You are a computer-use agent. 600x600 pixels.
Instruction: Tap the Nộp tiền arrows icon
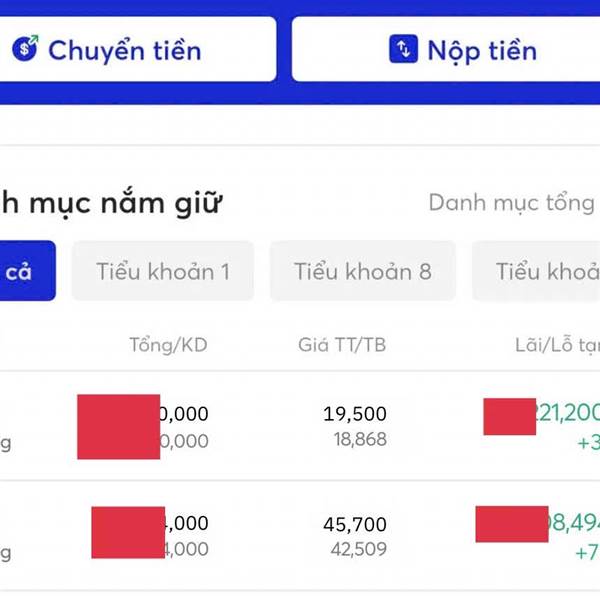click(x=403, y=49)
